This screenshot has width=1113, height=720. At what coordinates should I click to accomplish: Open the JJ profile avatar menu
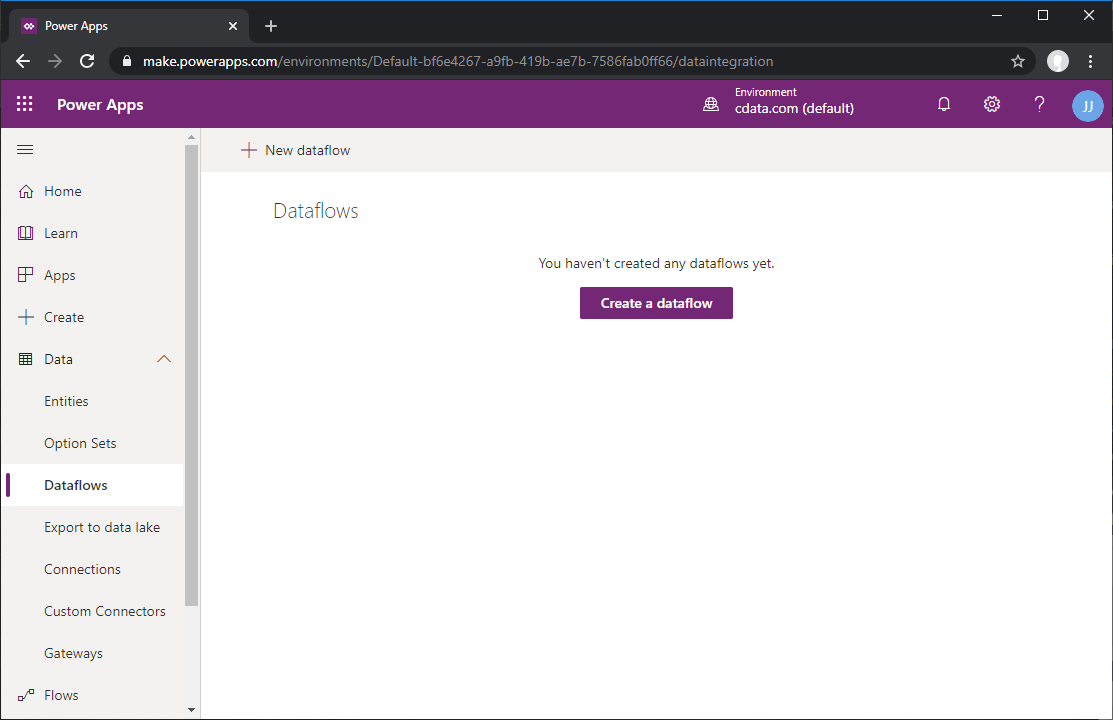(x=1087, y=104)
